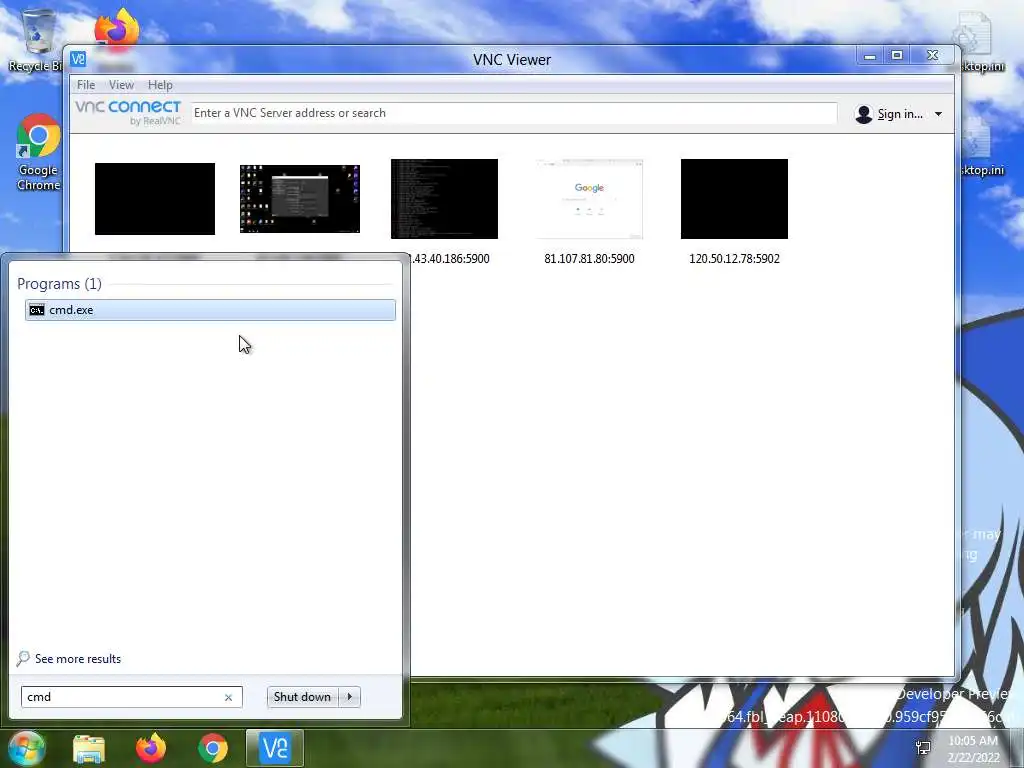
Task: Open the 120.50.12.78:5902 connection thumbnail
Action: click(734, 199)
